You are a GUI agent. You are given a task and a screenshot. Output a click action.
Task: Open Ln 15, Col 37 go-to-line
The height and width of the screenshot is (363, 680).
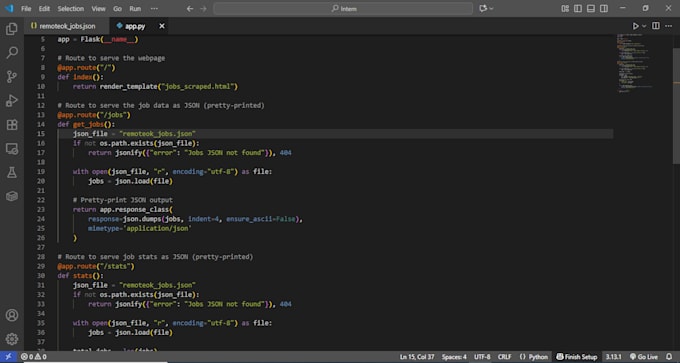coord(417,357)
